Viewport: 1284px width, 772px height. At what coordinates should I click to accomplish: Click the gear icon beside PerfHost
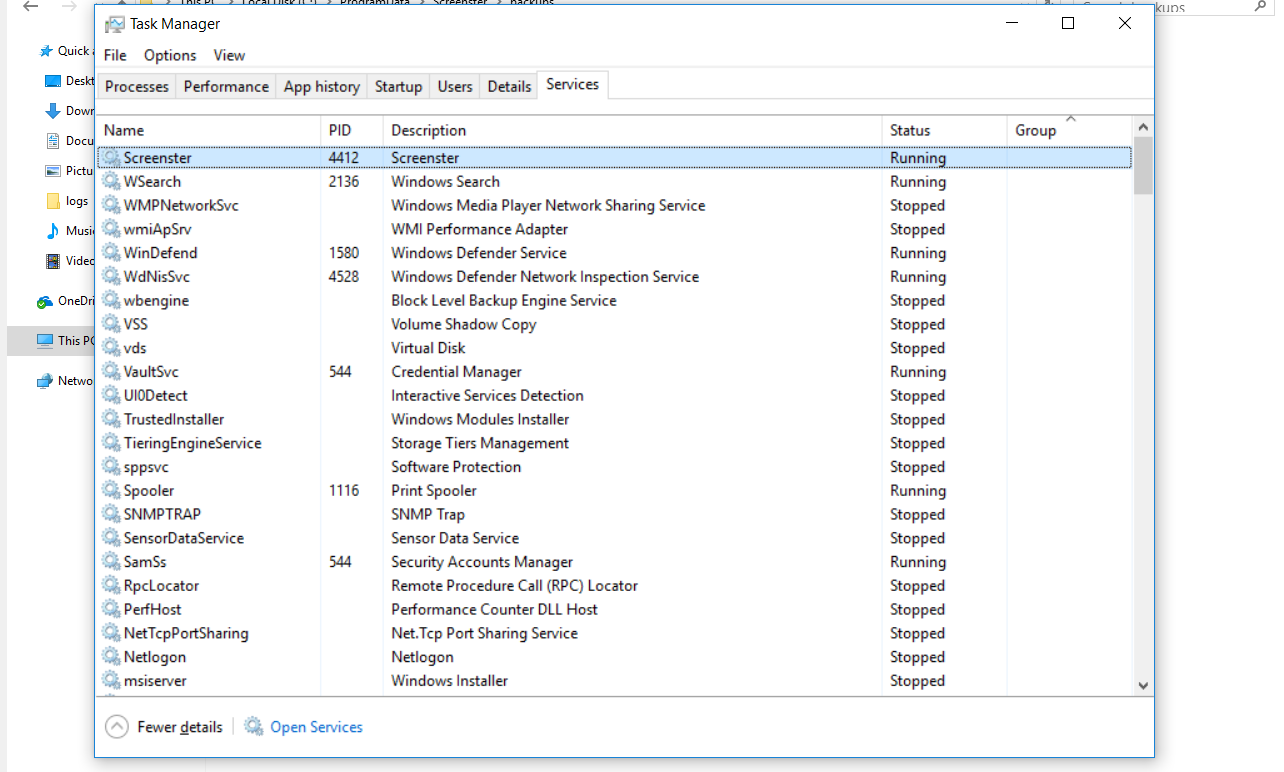coord(111,609)
